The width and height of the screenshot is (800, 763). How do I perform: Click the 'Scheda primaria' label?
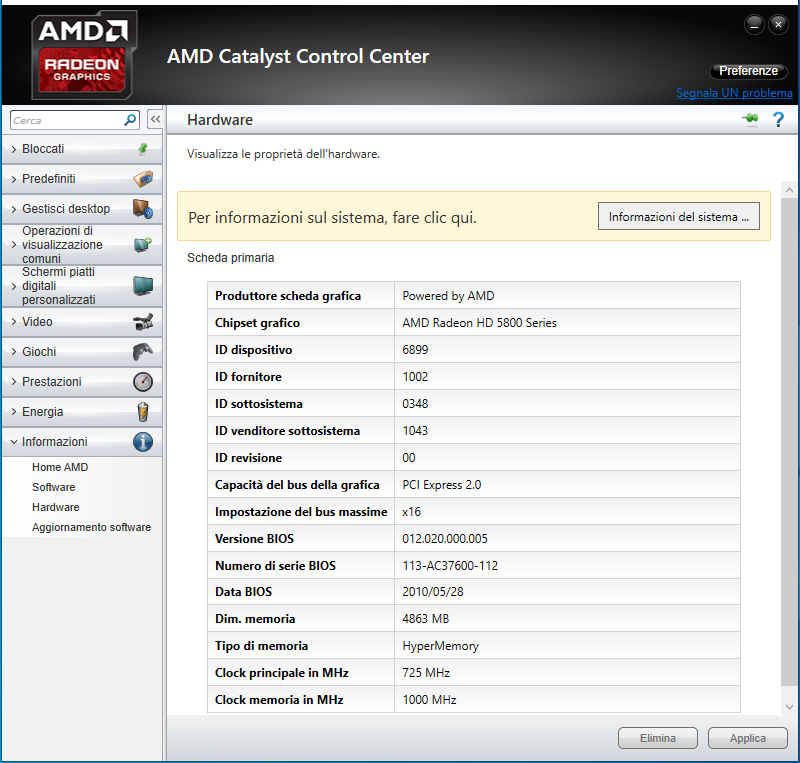(x=230, y=258)
